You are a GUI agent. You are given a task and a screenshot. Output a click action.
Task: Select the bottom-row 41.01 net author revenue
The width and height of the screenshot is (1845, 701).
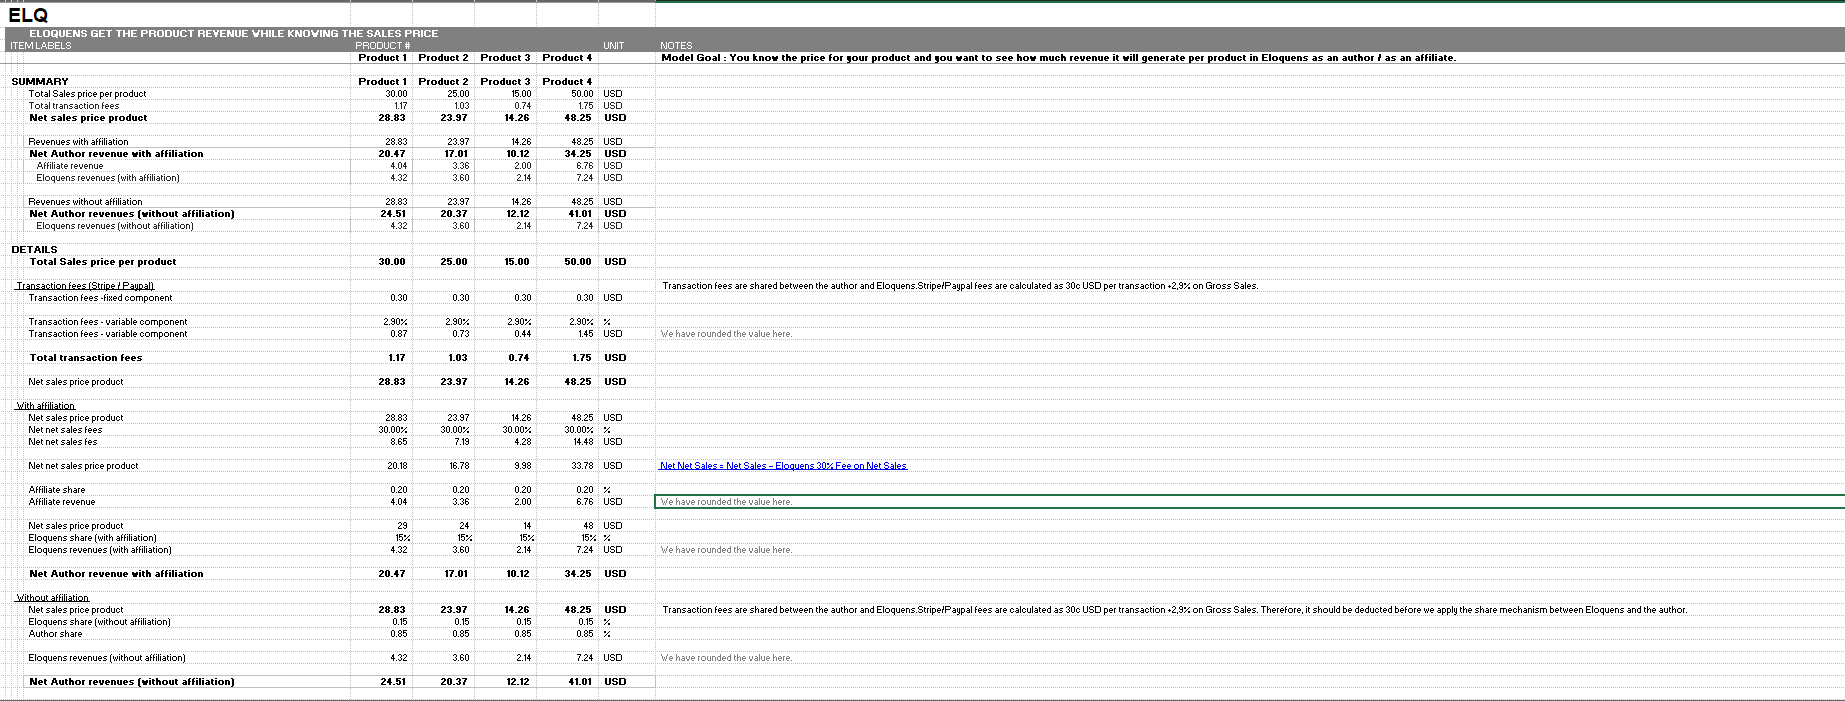[579, 682]
